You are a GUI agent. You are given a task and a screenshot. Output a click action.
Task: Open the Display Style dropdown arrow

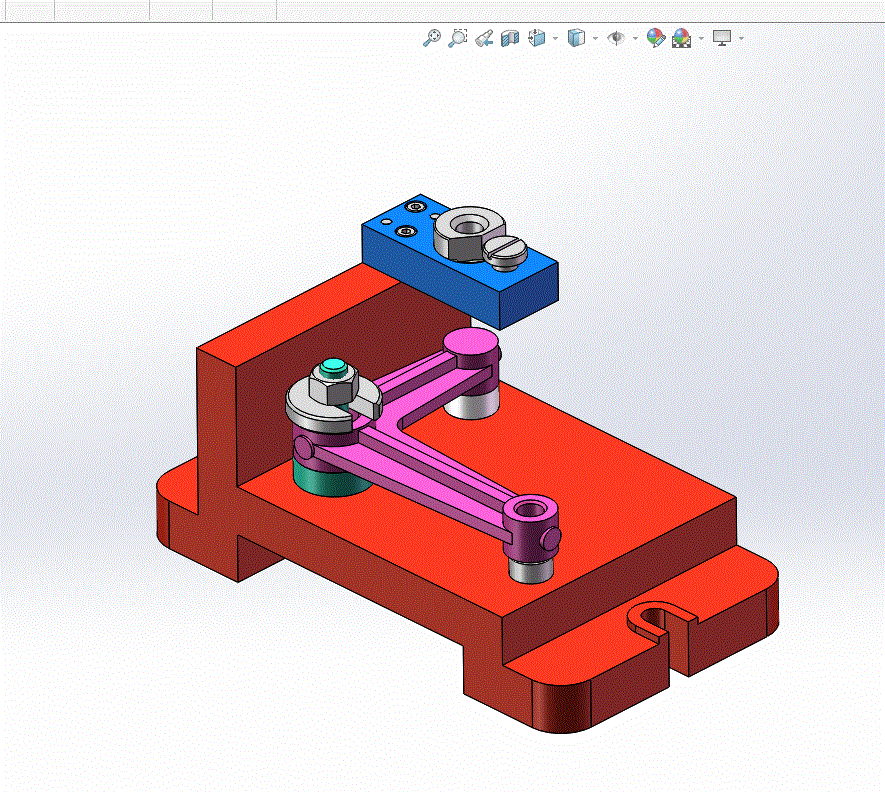(x=595, y=38)
